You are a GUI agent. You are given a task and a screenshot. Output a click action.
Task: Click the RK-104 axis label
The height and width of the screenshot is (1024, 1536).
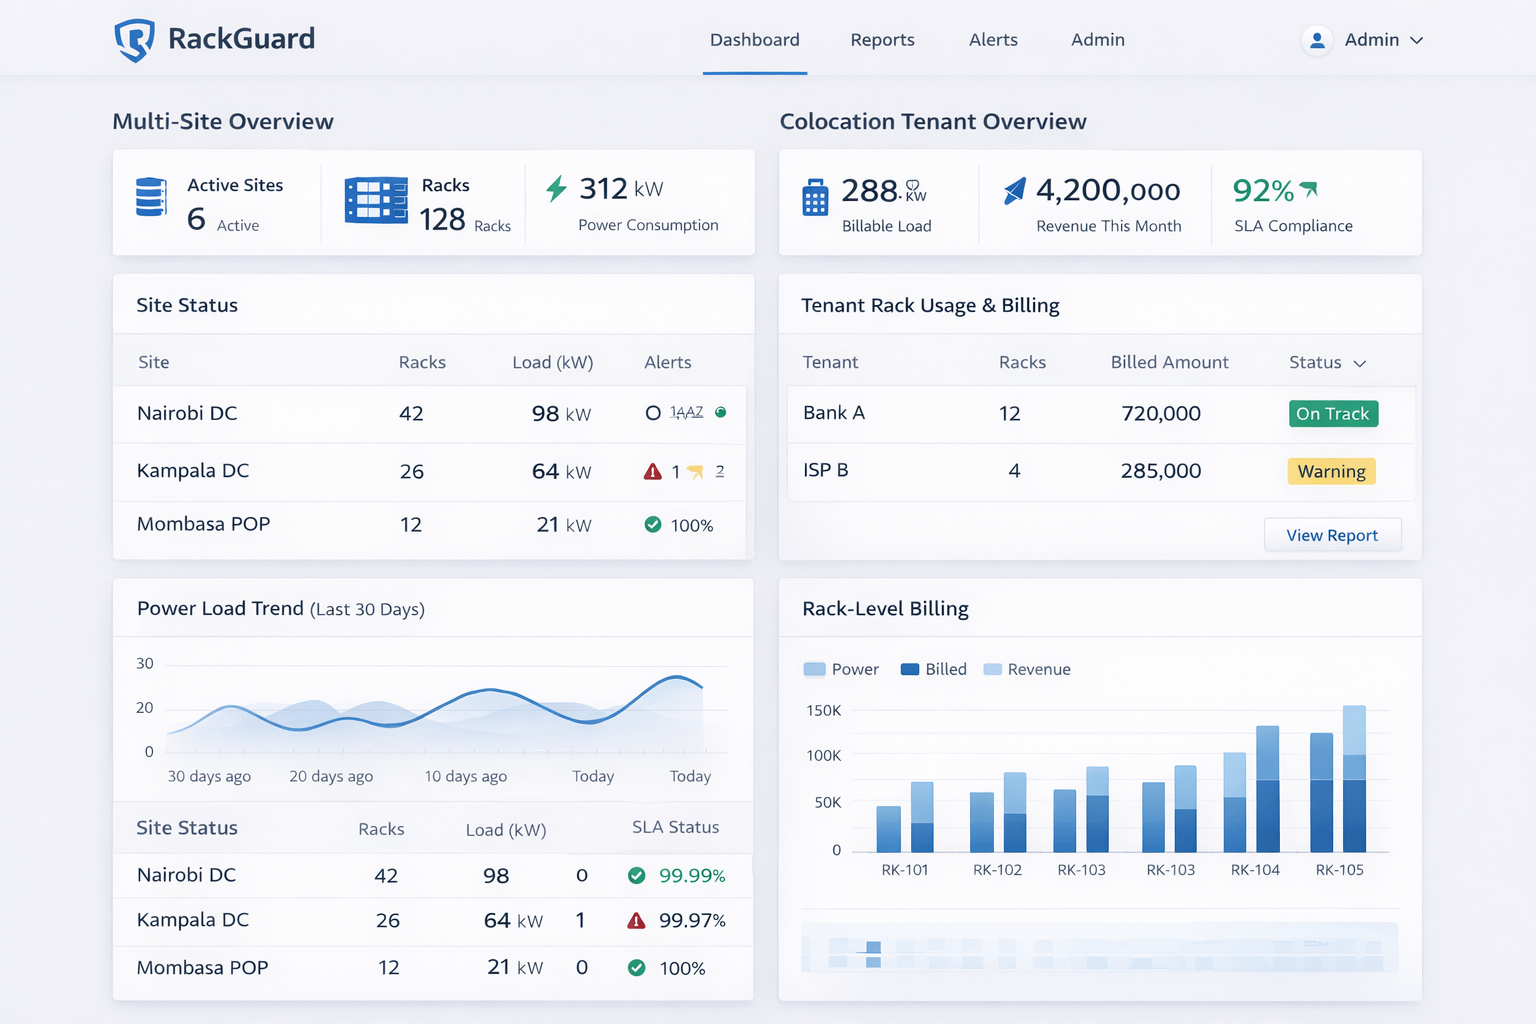coord(1255,870)
